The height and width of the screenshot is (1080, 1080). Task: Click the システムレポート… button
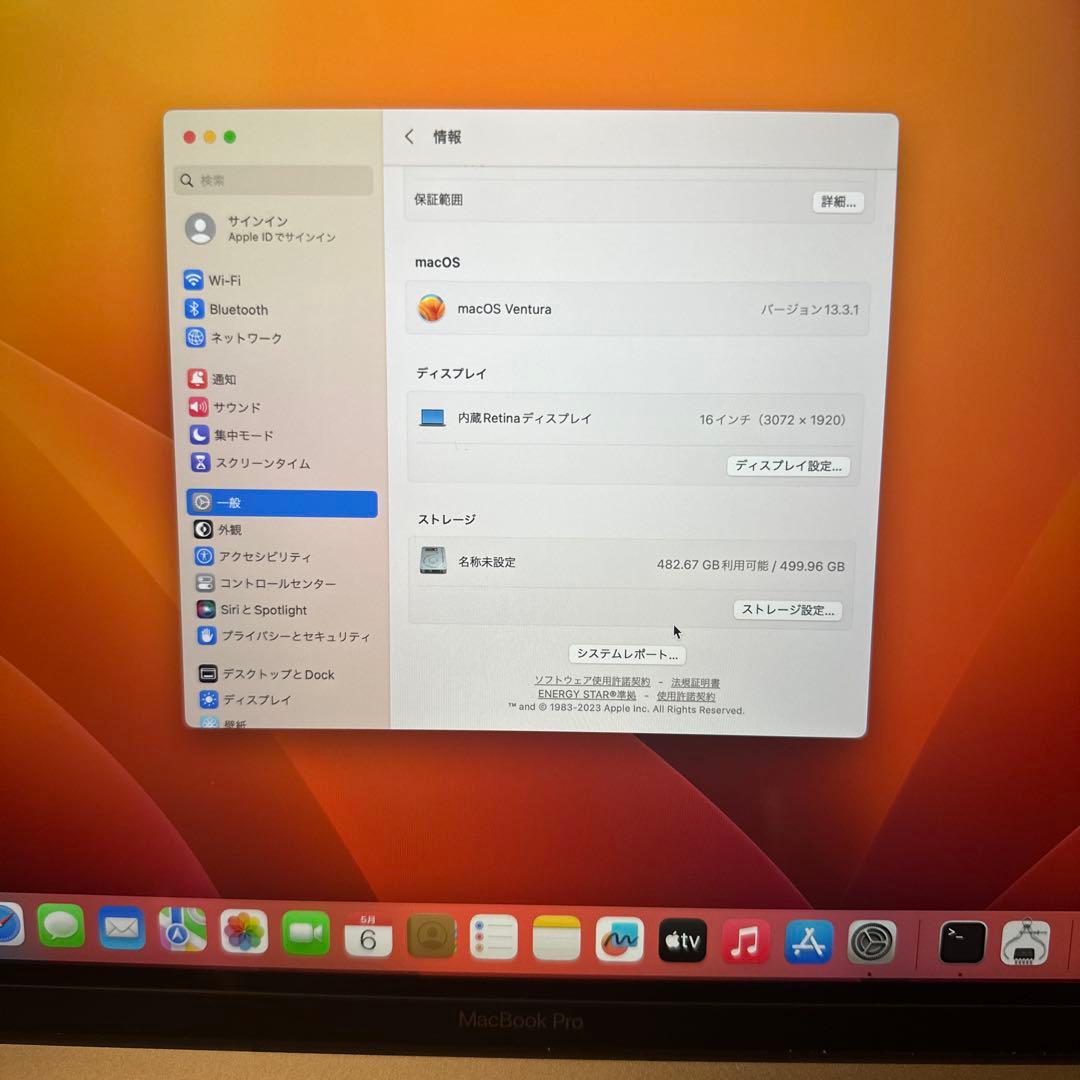pos(627,654)
